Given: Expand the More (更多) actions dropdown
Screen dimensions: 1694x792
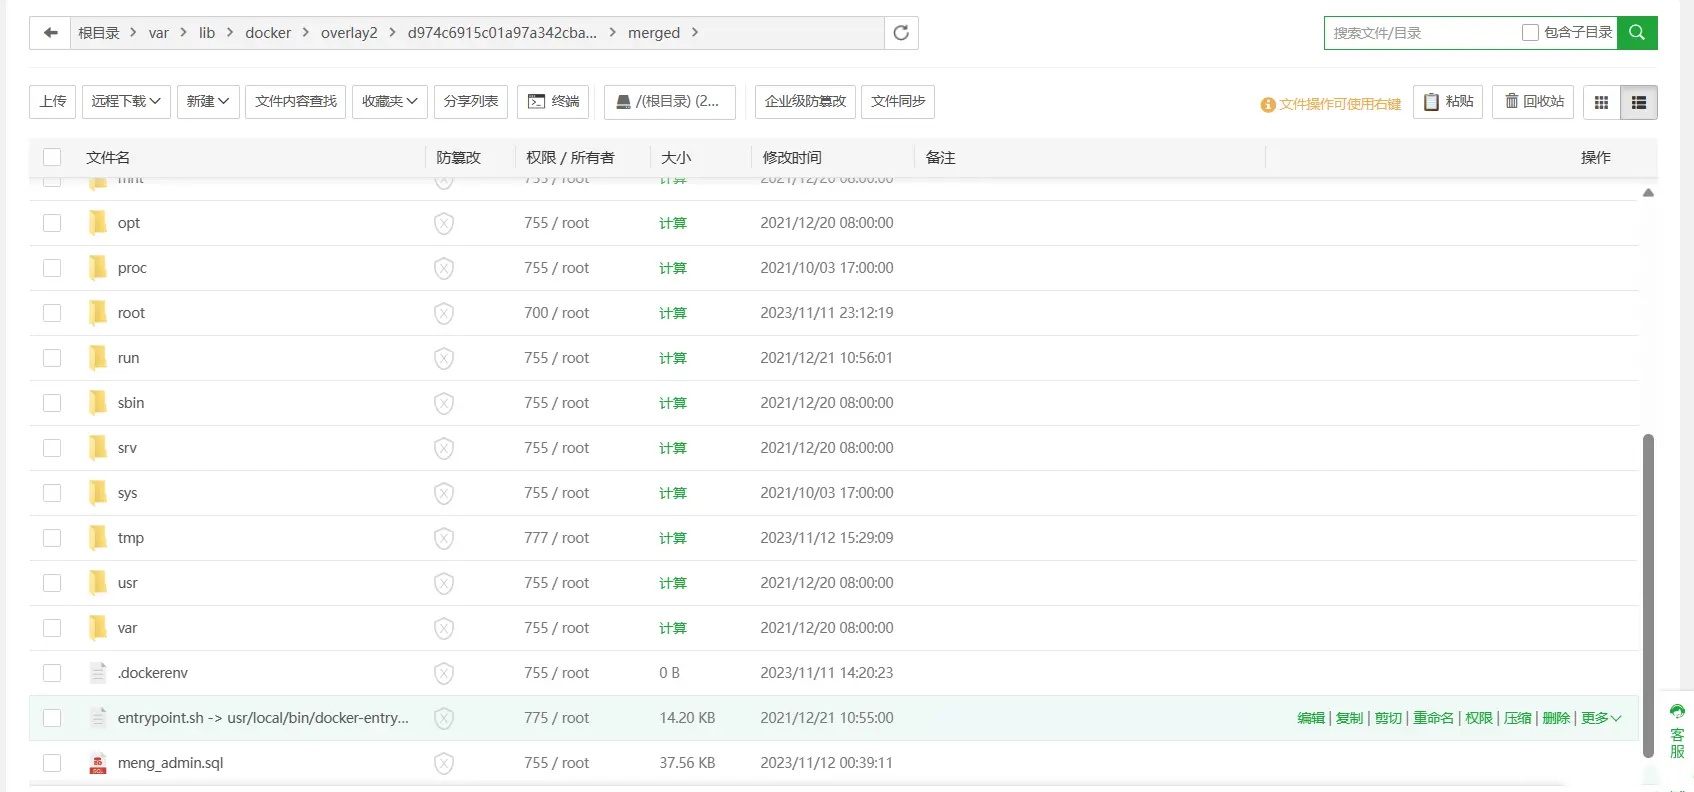Looking at the screenshot, I should tap(1601, 718).
